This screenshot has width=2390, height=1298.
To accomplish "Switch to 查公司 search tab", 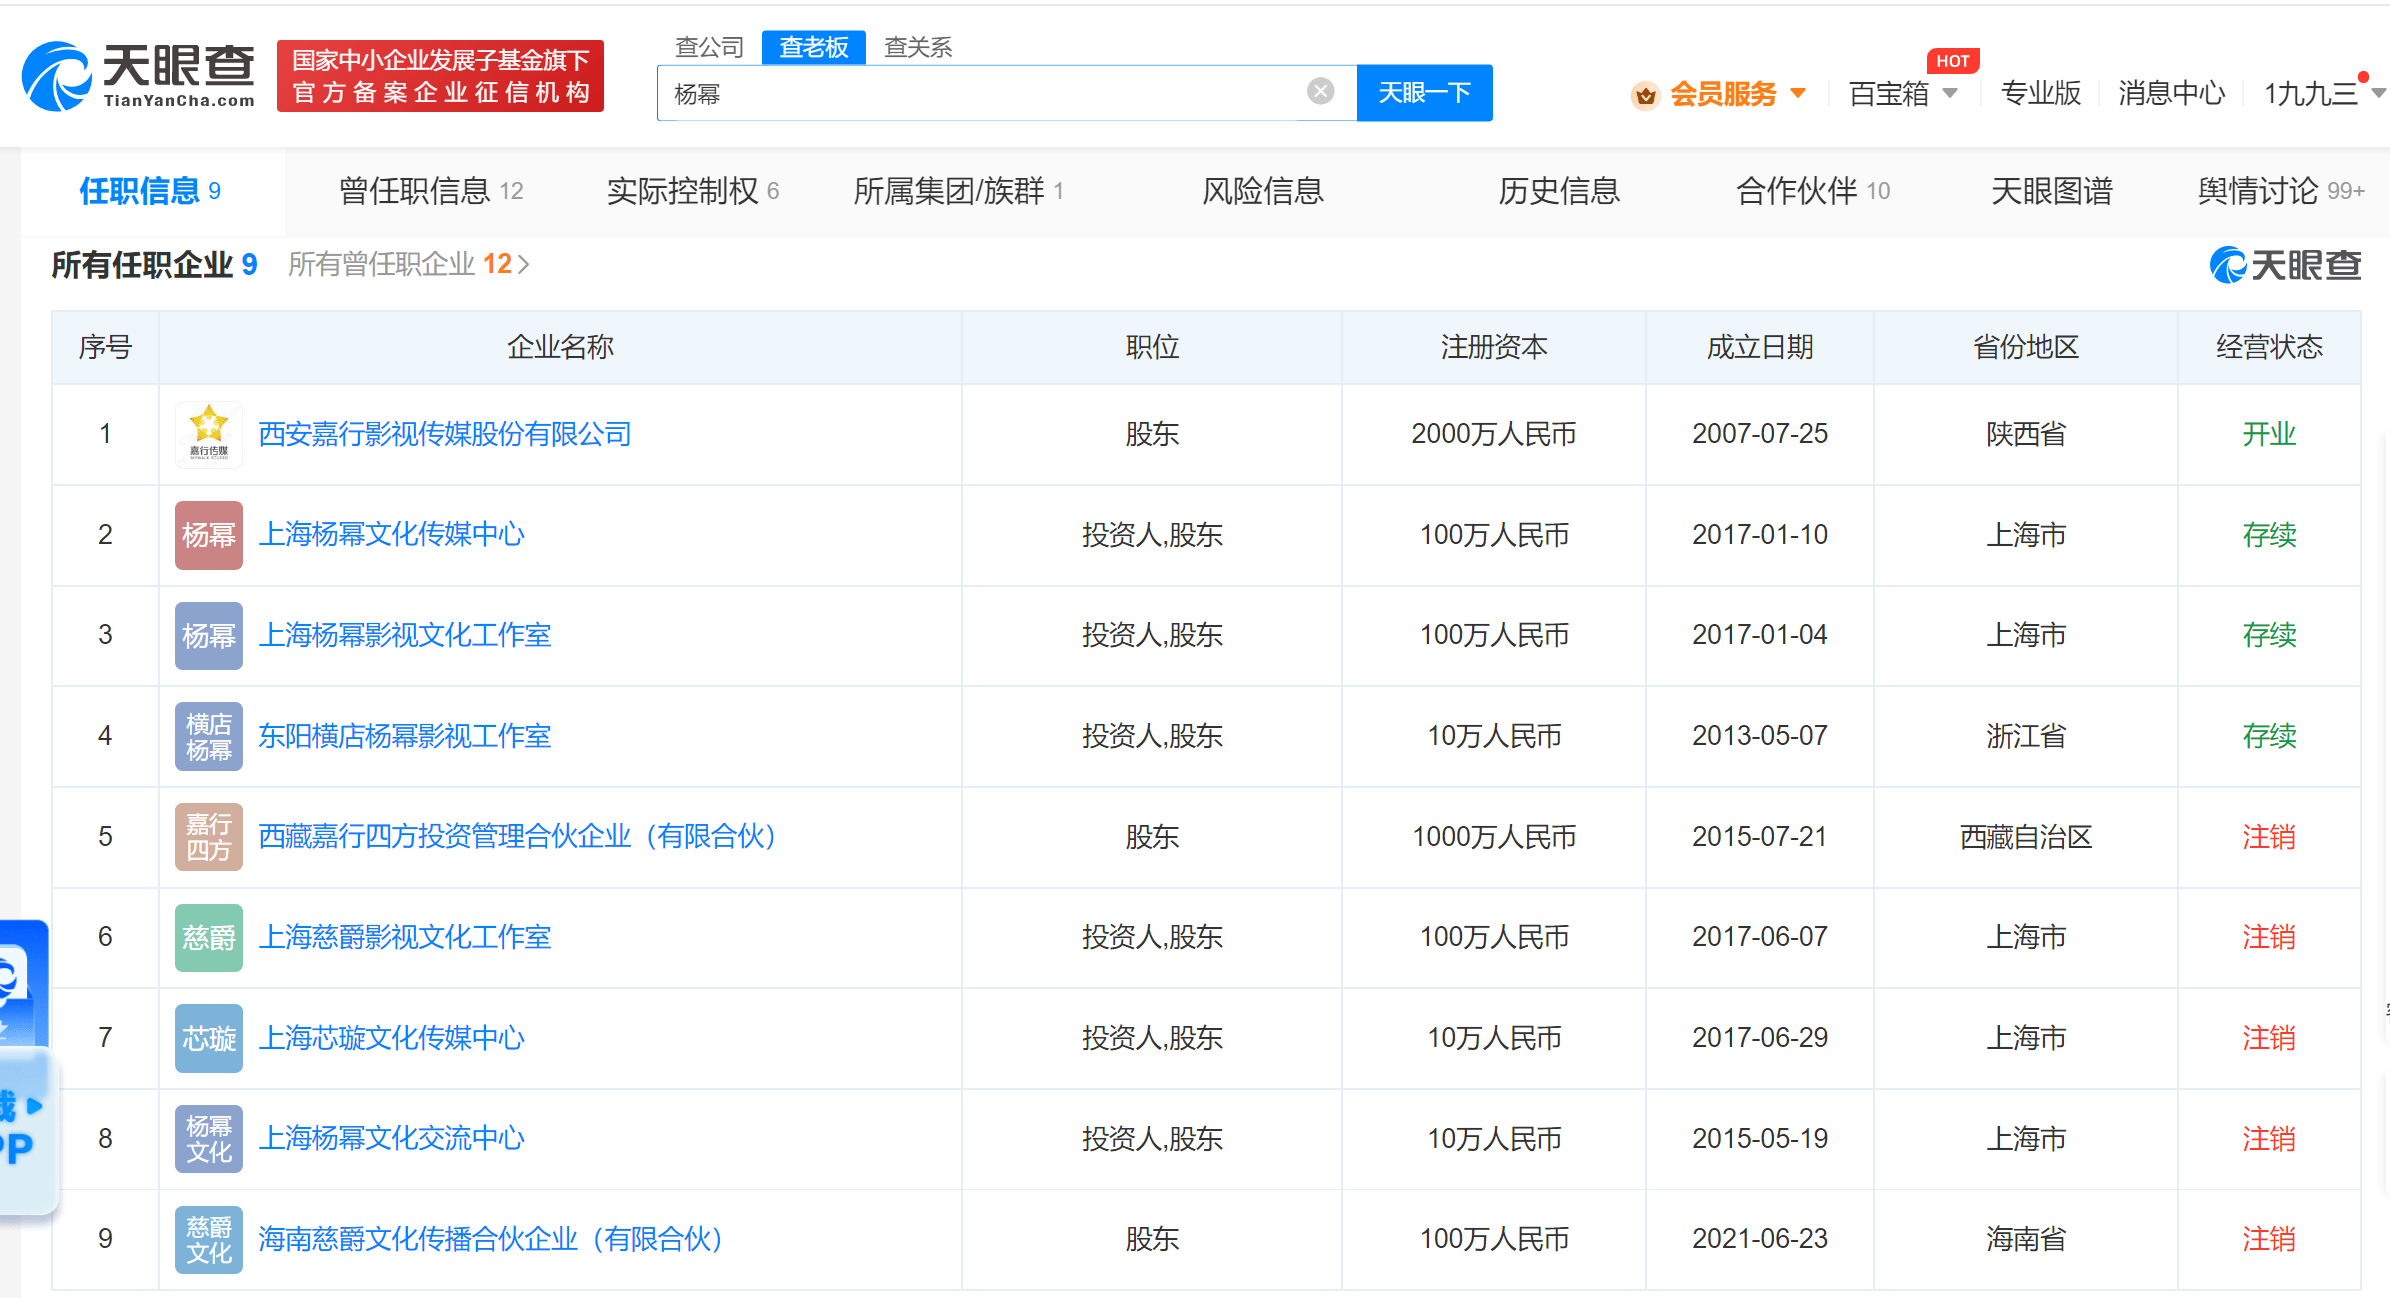I will click(x=710, y=47).
